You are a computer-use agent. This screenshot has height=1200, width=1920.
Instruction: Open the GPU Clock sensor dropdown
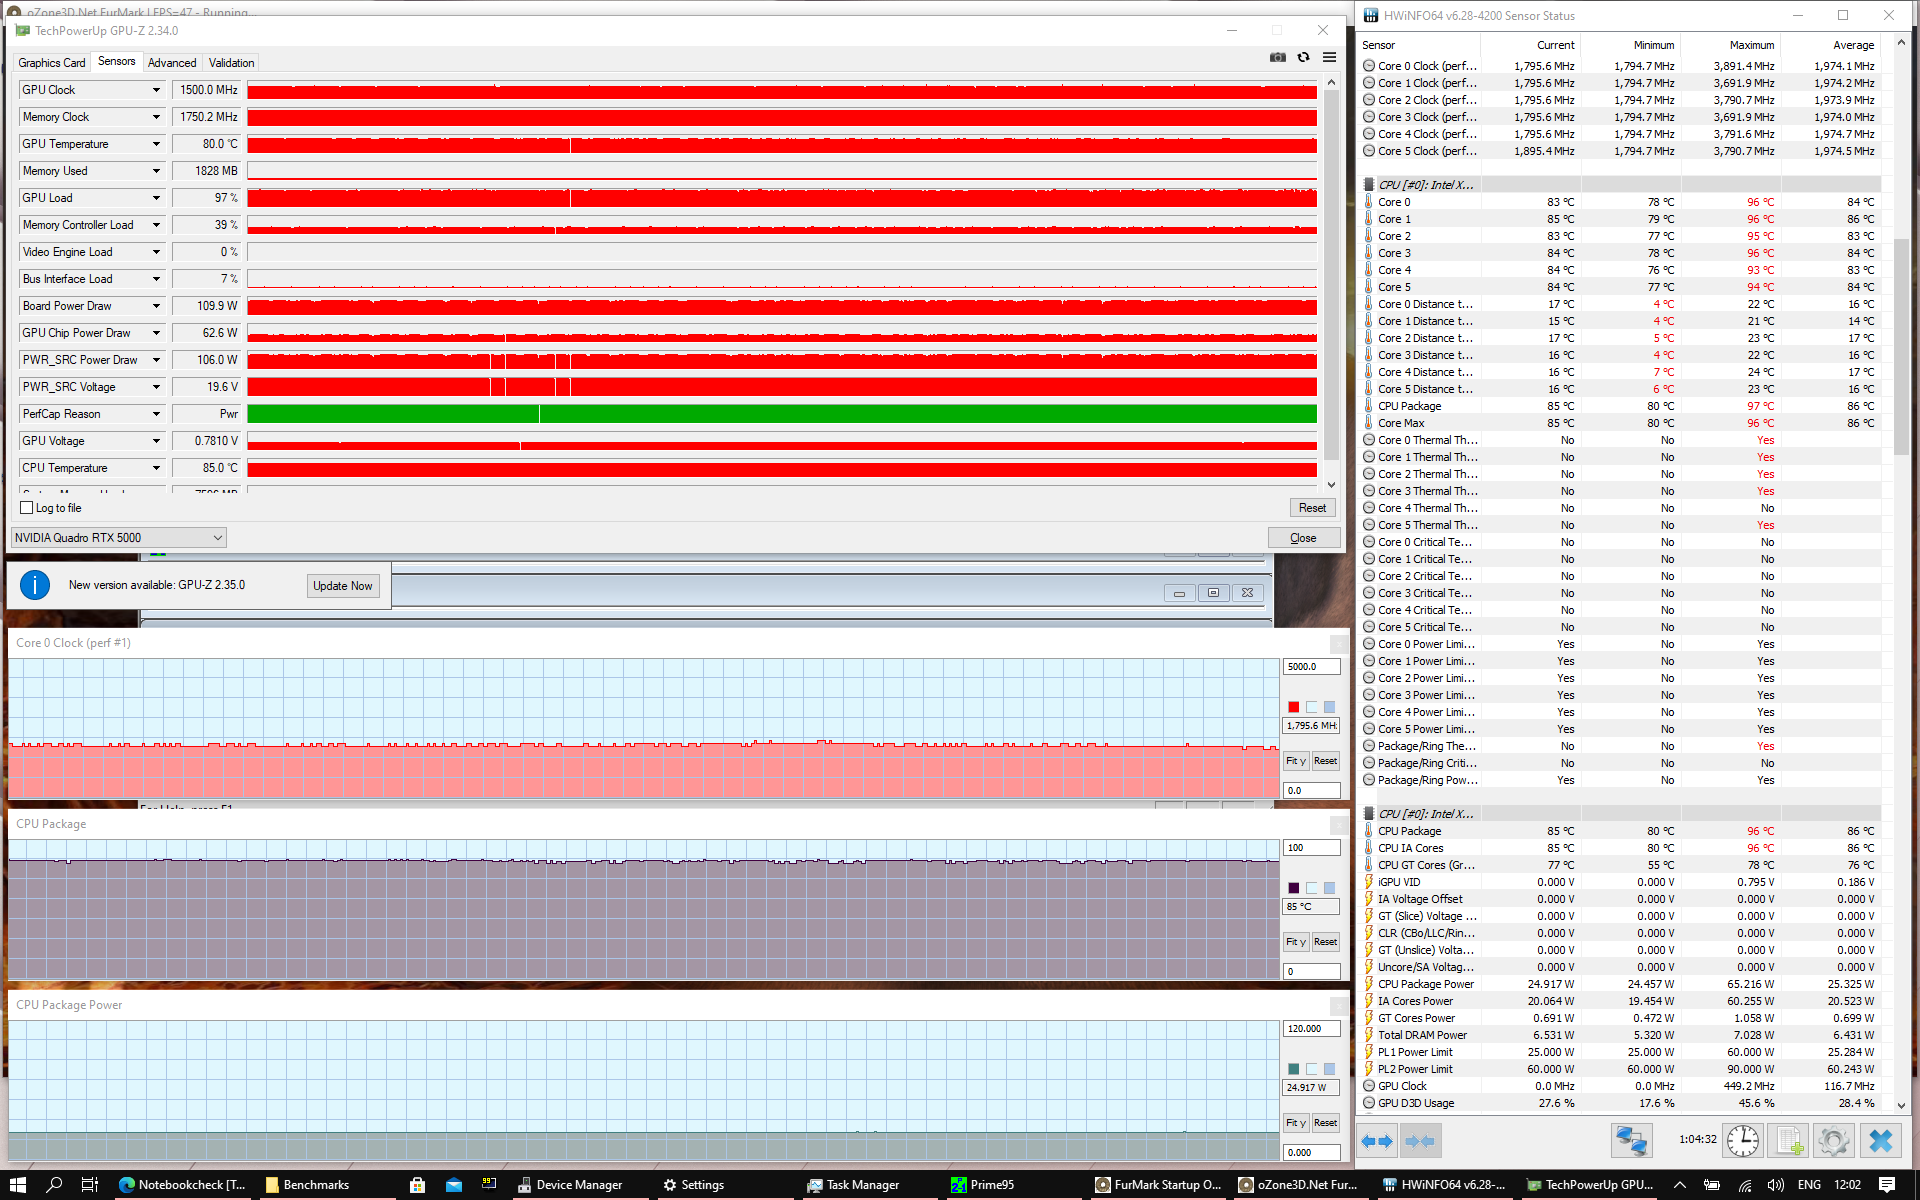156,90
